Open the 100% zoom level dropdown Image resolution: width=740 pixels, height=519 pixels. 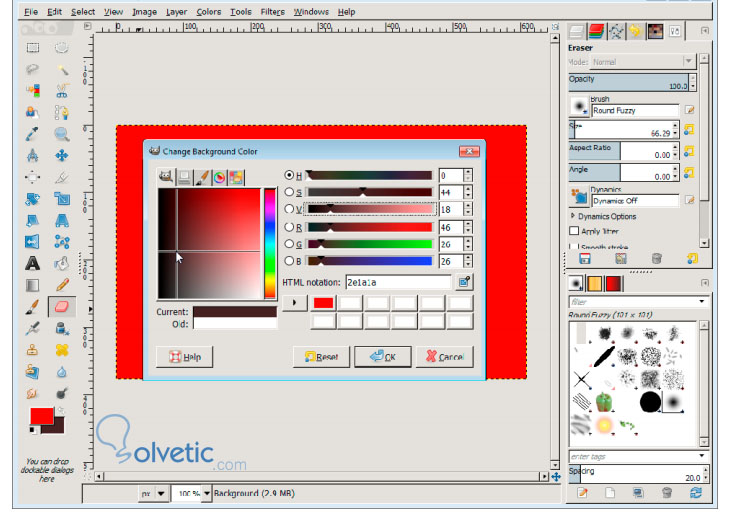[x=207, y=494]
